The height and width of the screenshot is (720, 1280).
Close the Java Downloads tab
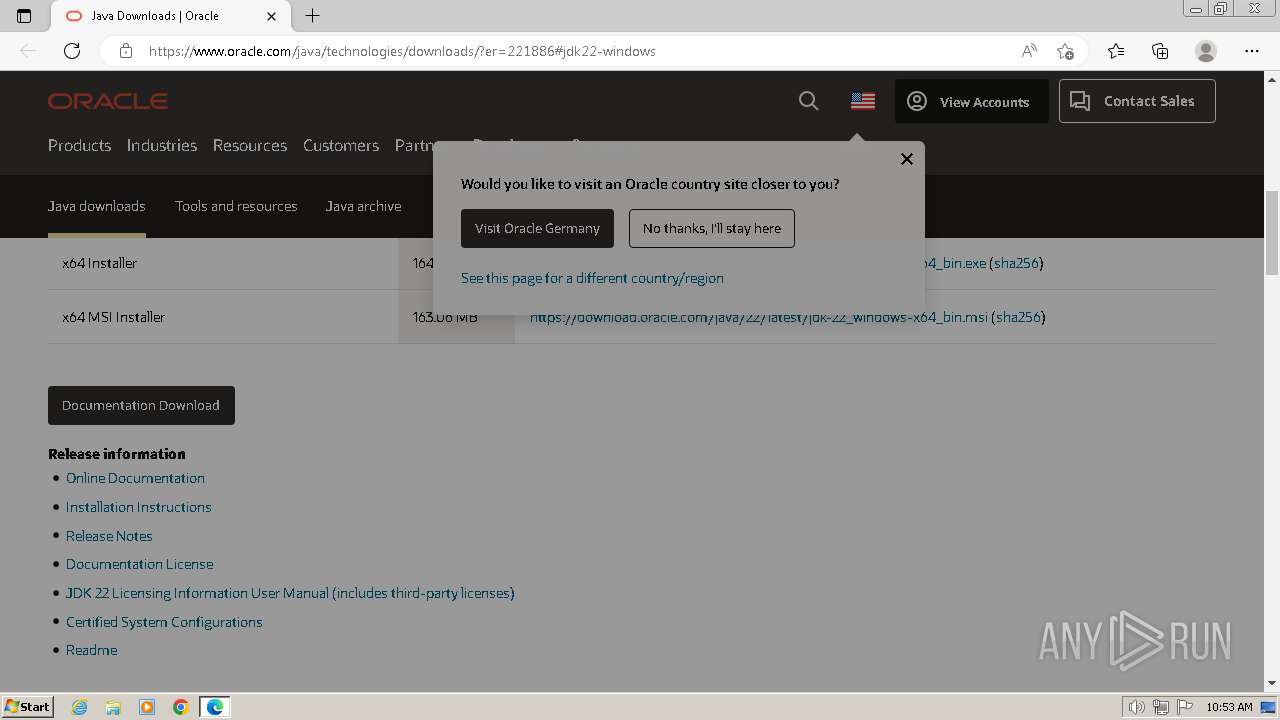272,16
